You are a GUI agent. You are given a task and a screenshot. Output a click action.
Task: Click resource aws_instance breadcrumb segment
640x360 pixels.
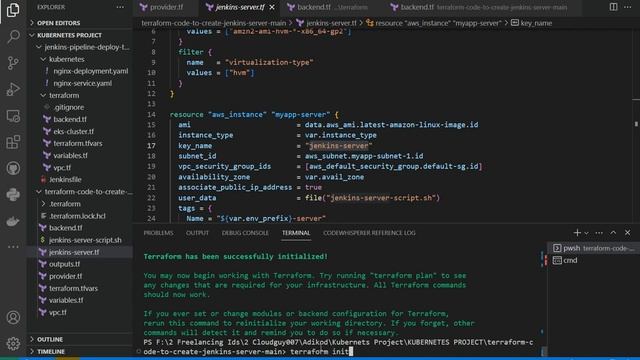pos(433,23)
